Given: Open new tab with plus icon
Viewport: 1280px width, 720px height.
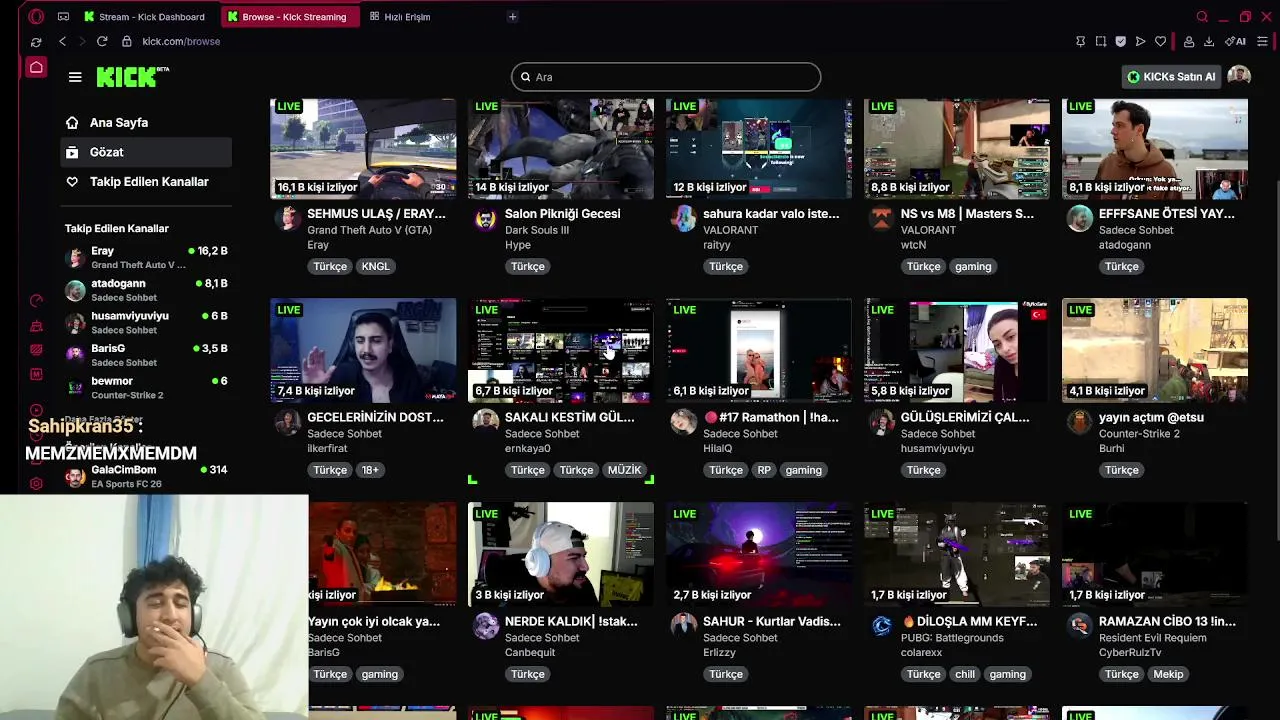Looking at the screenshot, I should point(512,16).
